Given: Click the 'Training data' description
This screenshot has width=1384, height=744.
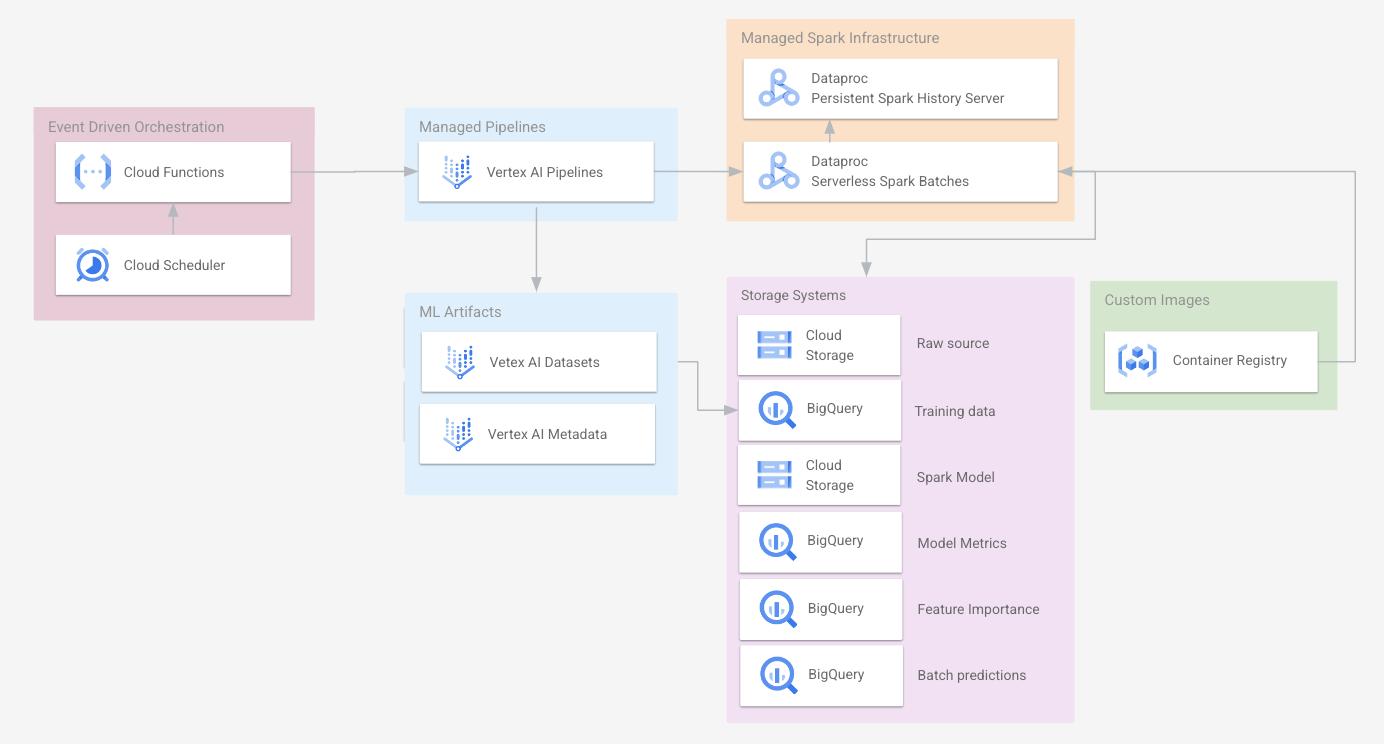Looking at the screenshot, I should click(x=955, y=411).
